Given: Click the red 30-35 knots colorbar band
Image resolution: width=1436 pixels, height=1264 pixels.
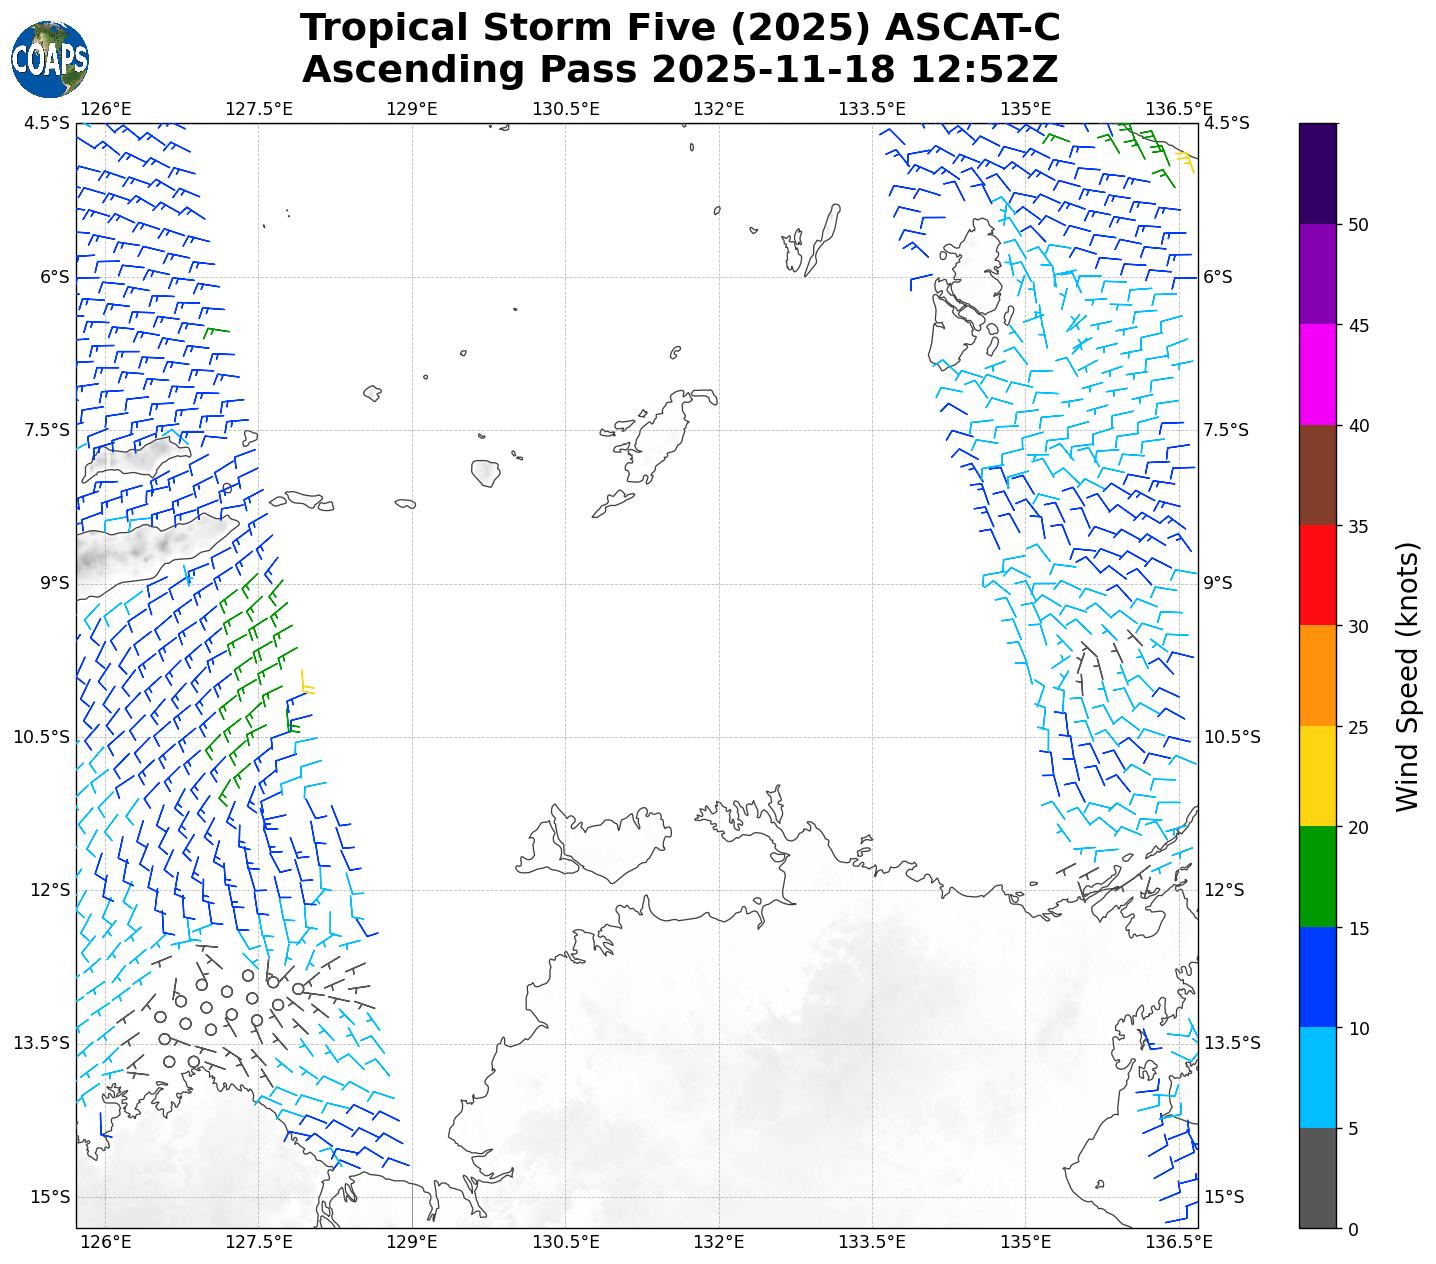Looking at the screenshot, I should tap(1317, 575).
